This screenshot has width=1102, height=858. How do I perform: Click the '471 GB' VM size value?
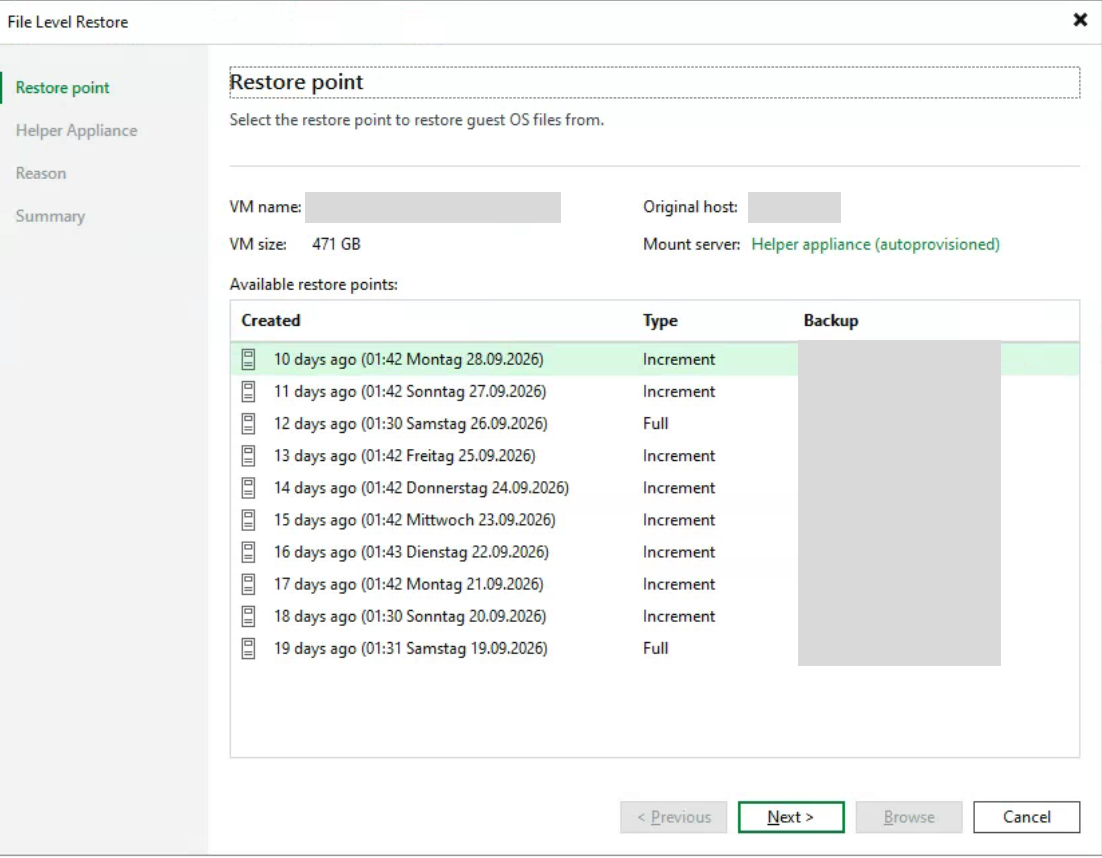pyautogui.click(x=336, y=245)
